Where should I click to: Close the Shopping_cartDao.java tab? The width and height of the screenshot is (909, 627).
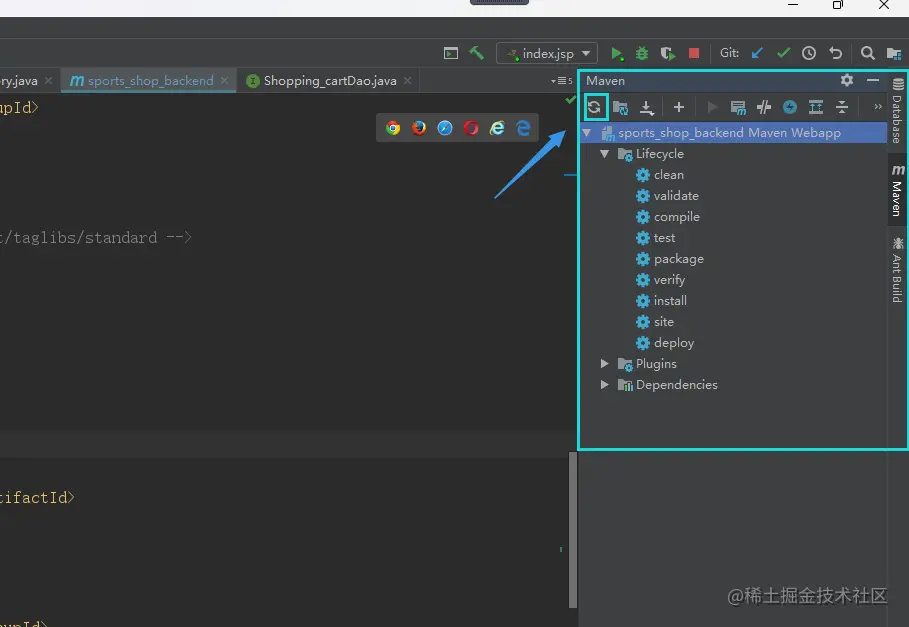pyautogui.click(x=408, y=81)
